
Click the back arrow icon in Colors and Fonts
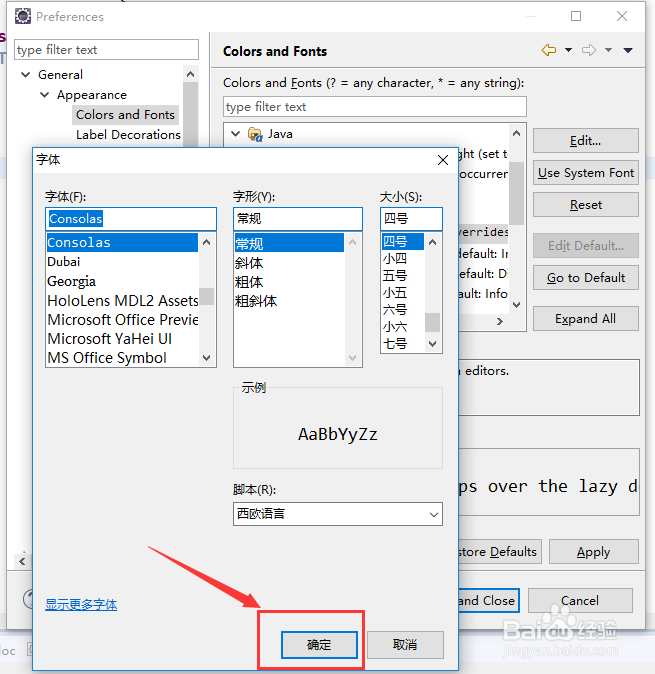point(549,50)
